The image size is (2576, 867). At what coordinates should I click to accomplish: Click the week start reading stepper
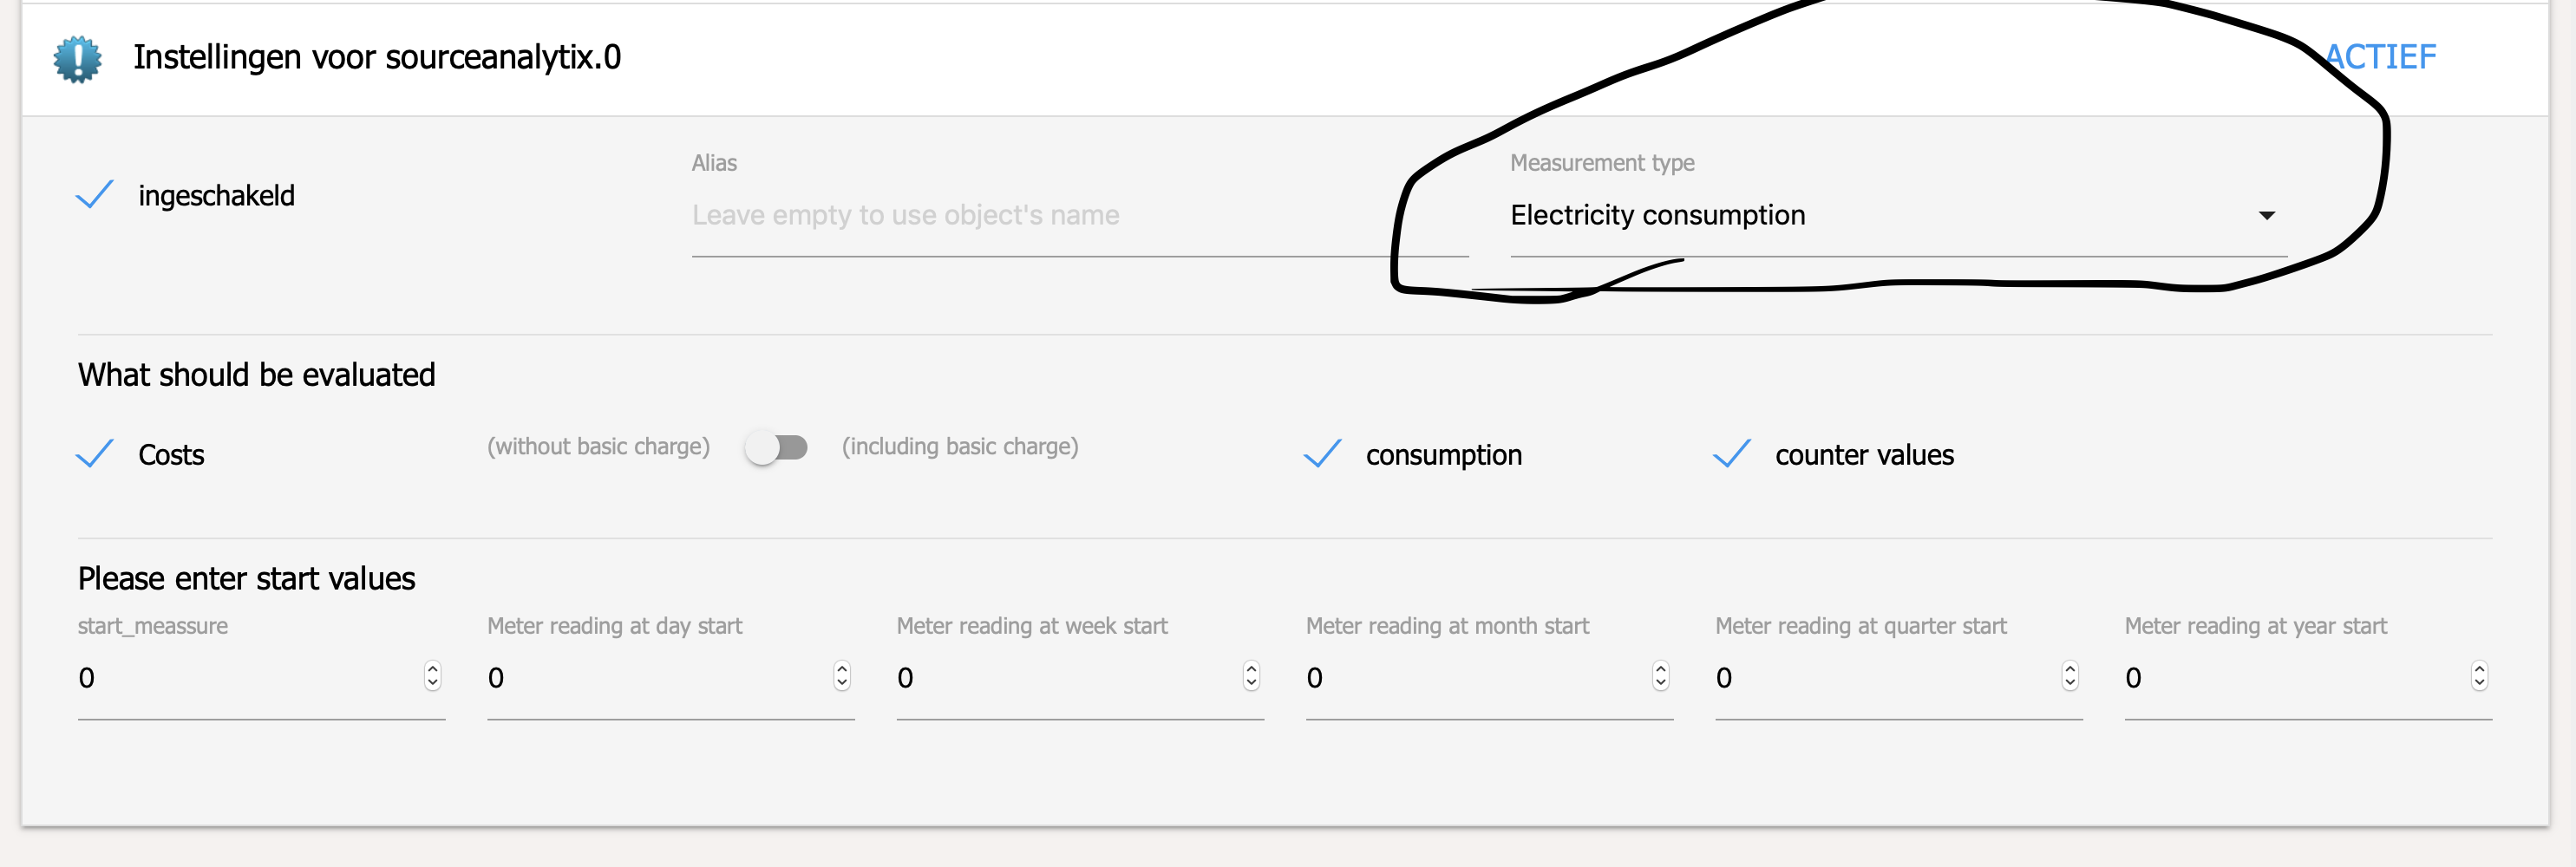(1251, 677)
